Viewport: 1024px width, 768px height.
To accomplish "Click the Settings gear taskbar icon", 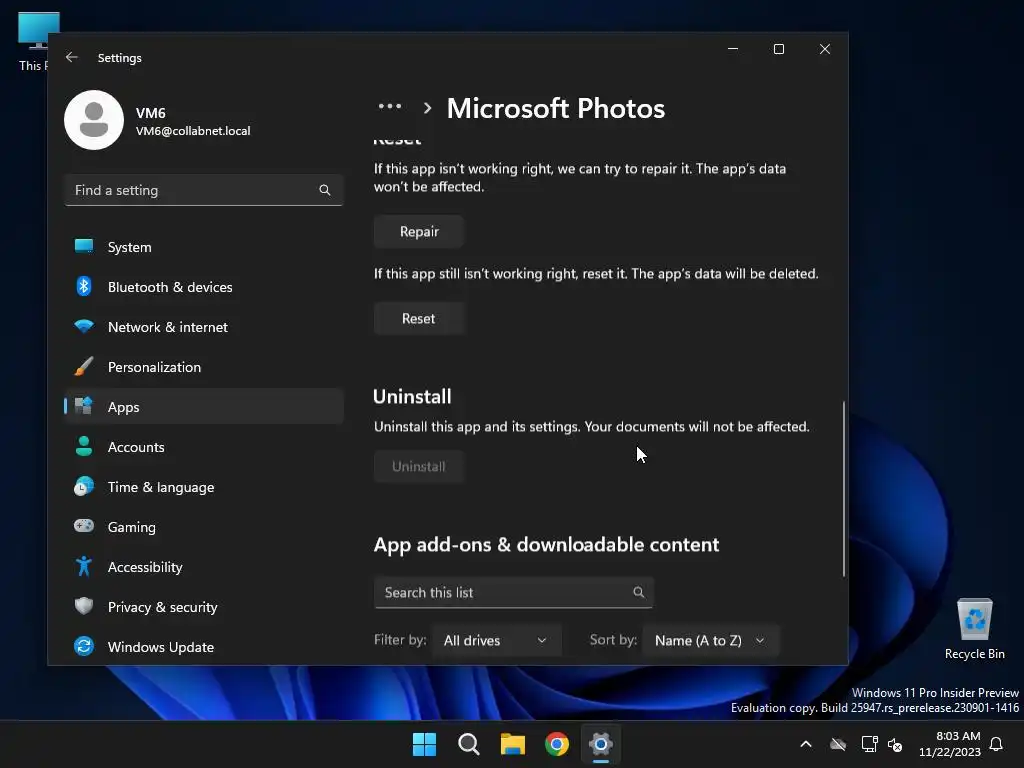I will pos(601,744).
